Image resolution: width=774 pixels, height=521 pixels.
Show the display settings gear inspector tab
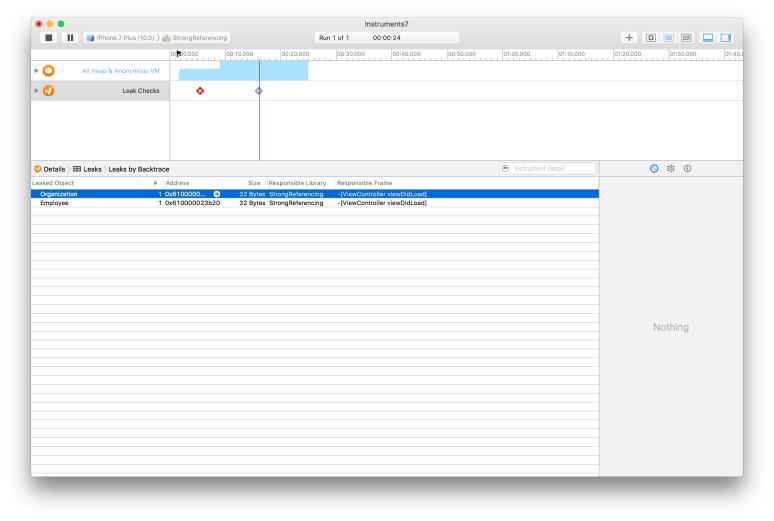(x=671, y=168)
